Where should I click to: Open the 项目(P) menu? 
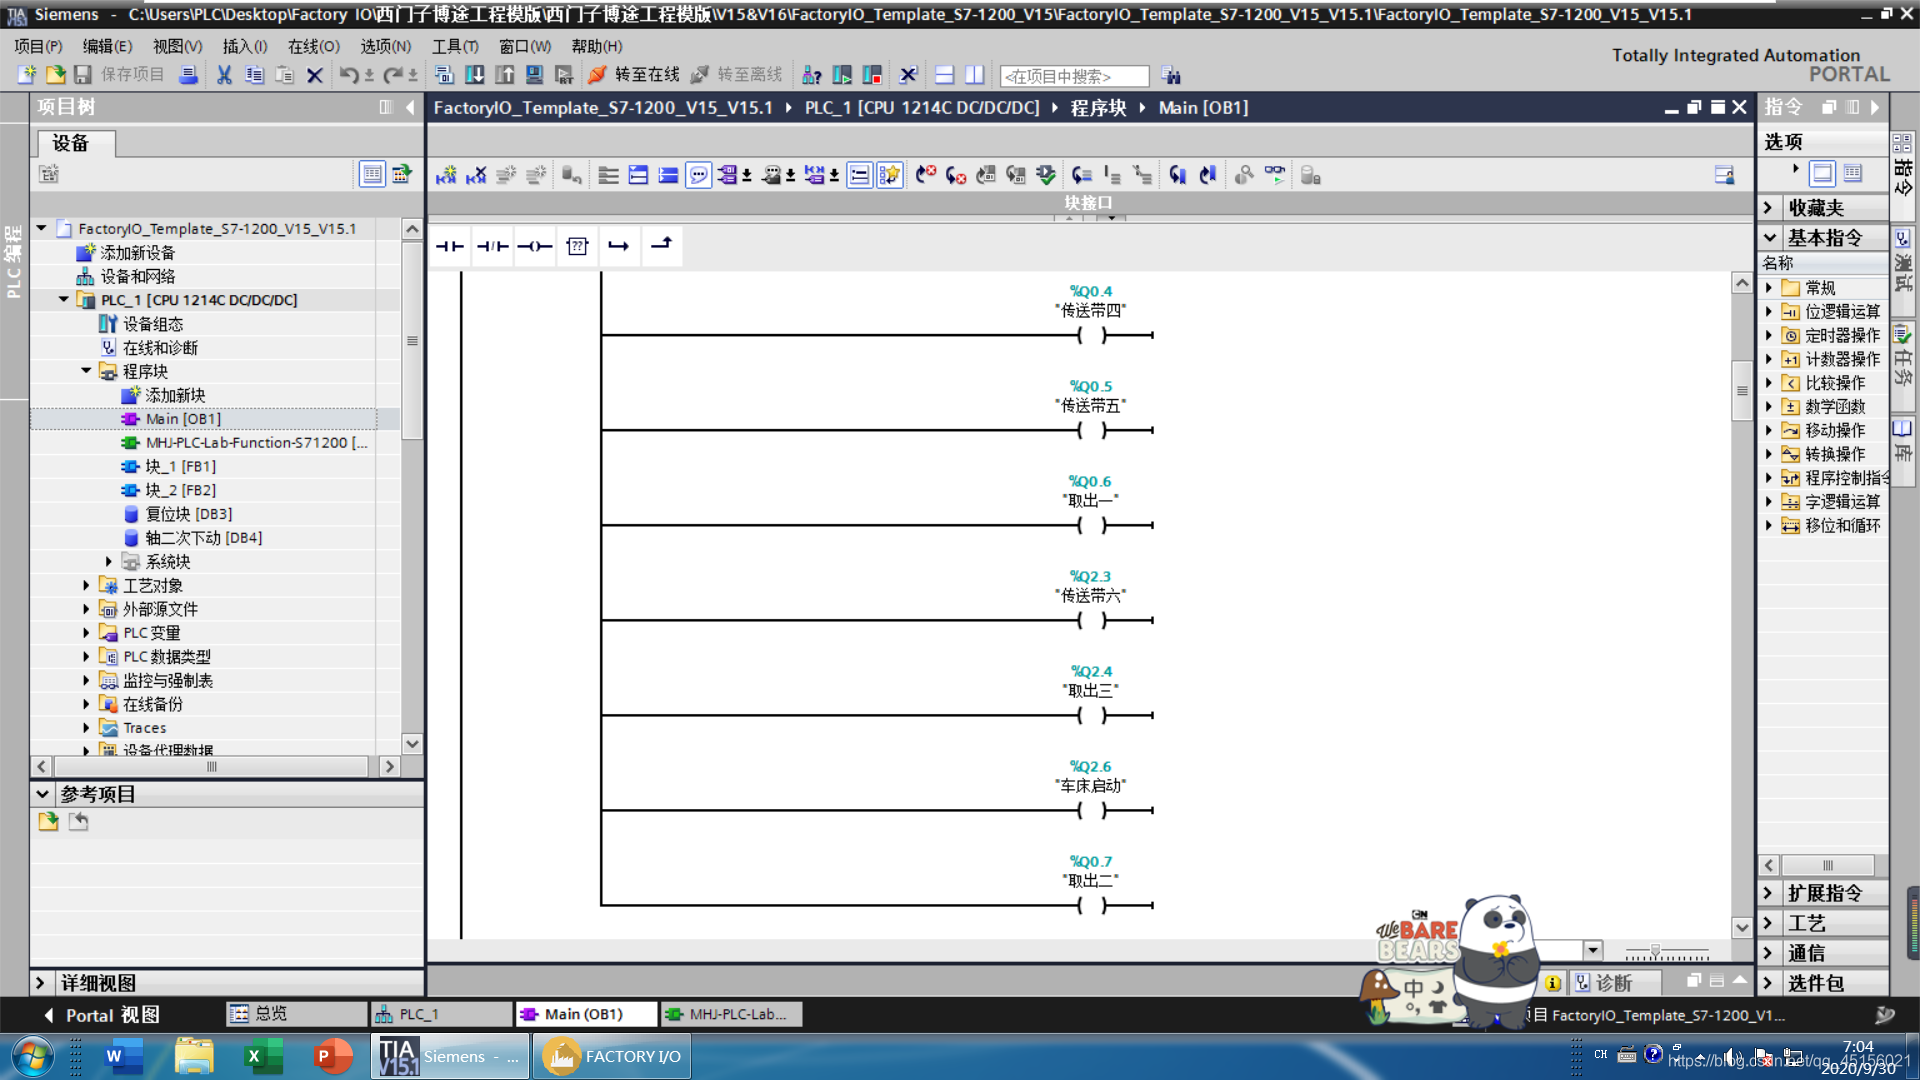tap(38, 46)
